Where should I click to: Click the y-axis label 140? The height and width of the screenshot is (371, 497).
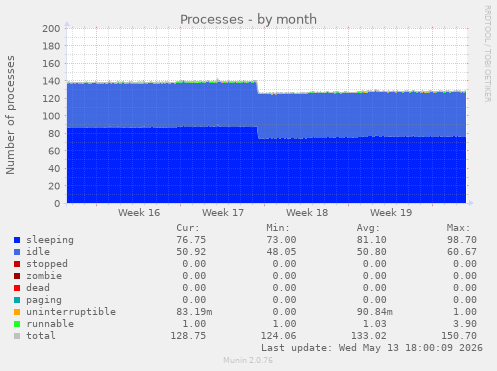(51, 81)
